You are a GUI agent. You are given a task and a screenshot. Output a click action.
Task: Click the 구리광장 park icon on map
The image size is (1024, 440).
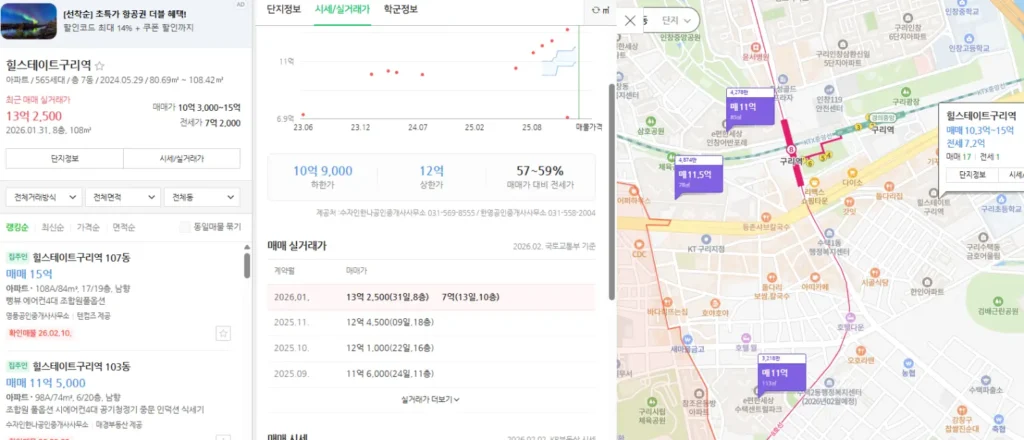[x=904, y=93]
